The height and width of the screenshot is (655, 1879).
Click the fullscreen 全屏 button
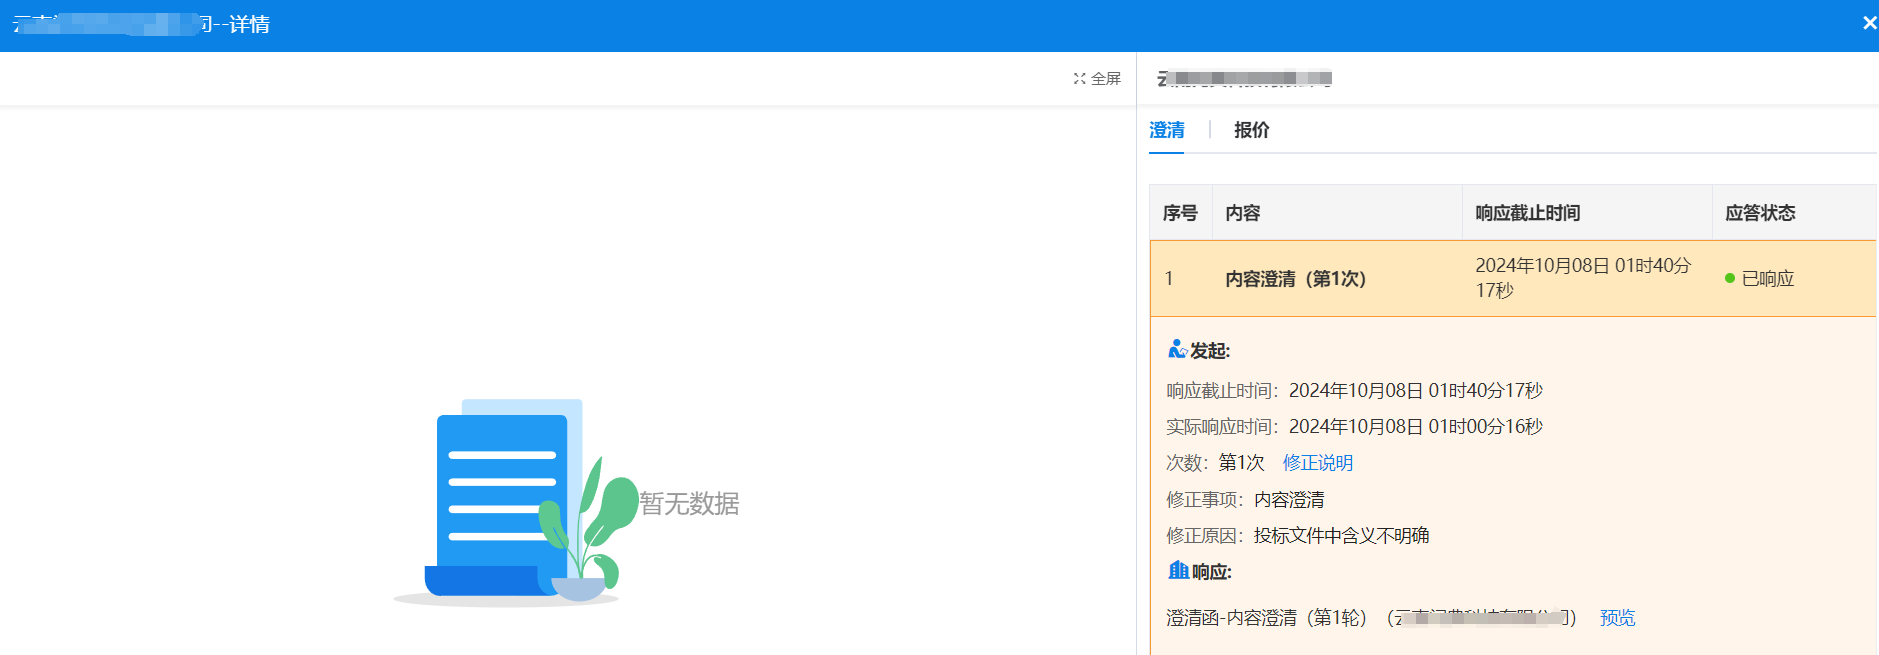1097,79
